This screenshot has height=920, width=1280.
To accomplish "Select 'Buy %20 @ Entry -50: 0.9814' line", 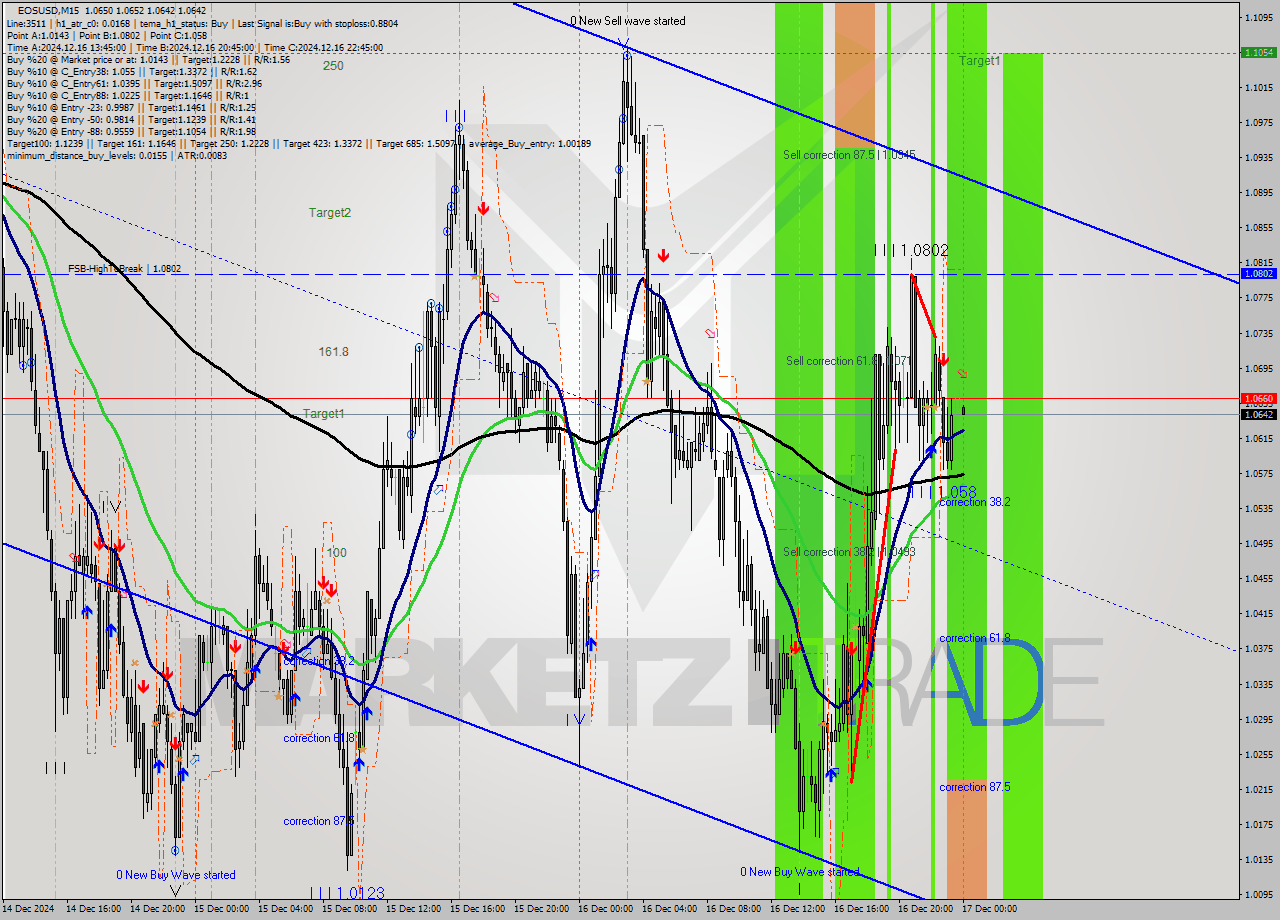I will [131, 120].
